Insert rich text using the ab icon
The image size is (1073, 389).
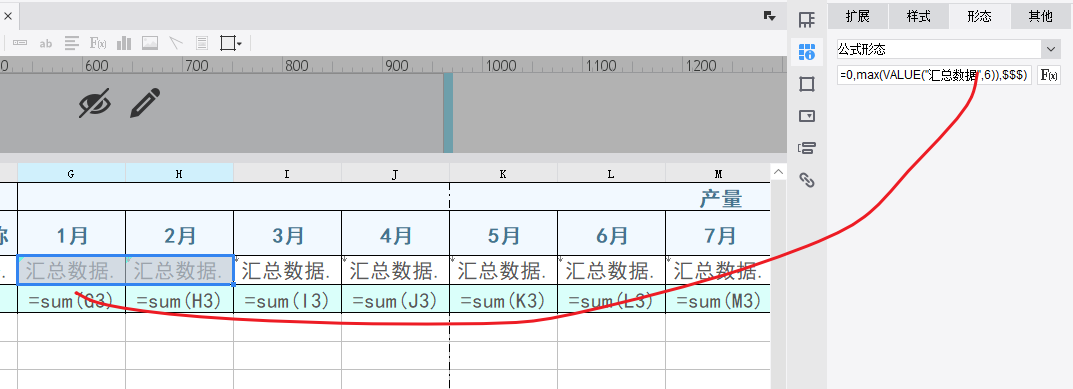(x=45, y=43)
